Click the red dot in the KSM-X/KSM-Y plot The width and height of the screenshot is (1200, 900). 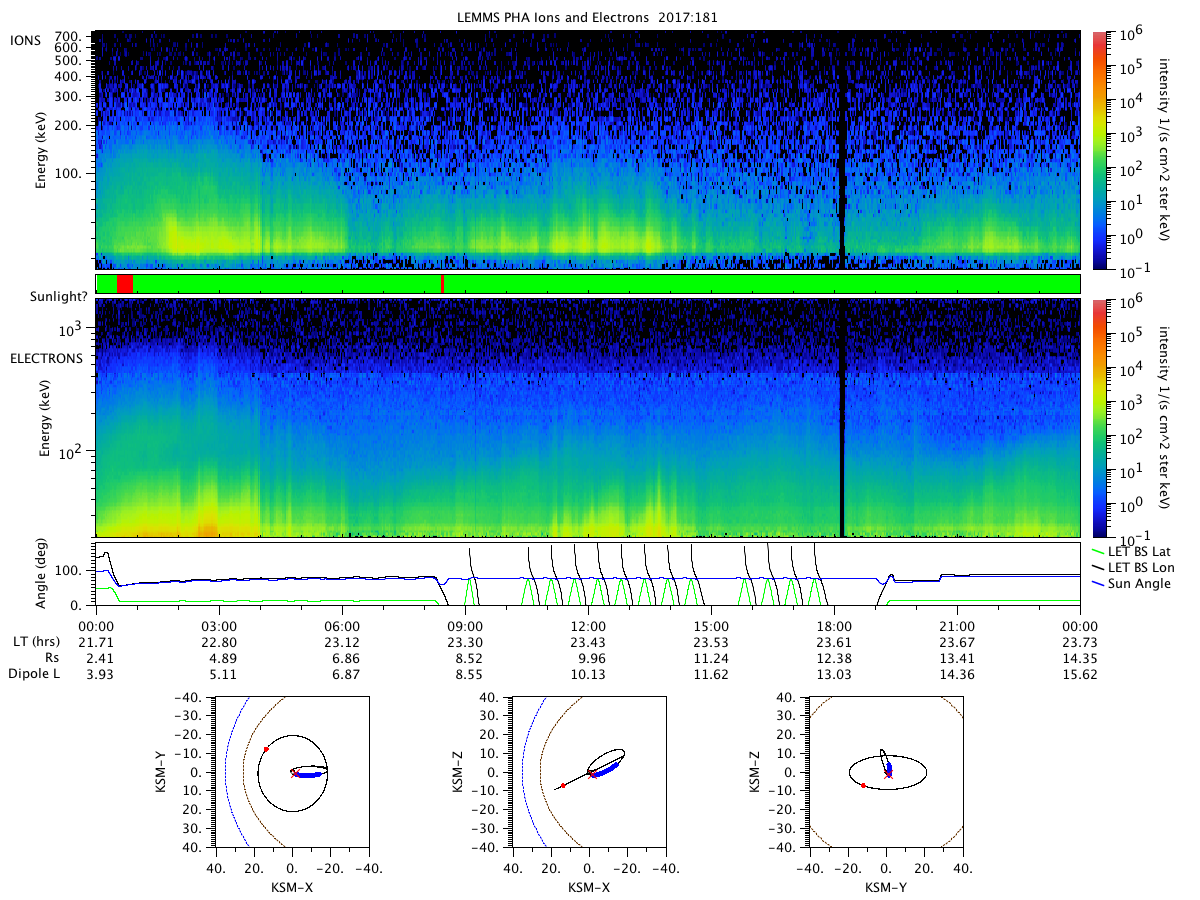pyautogui.click(x=266, y=748)
